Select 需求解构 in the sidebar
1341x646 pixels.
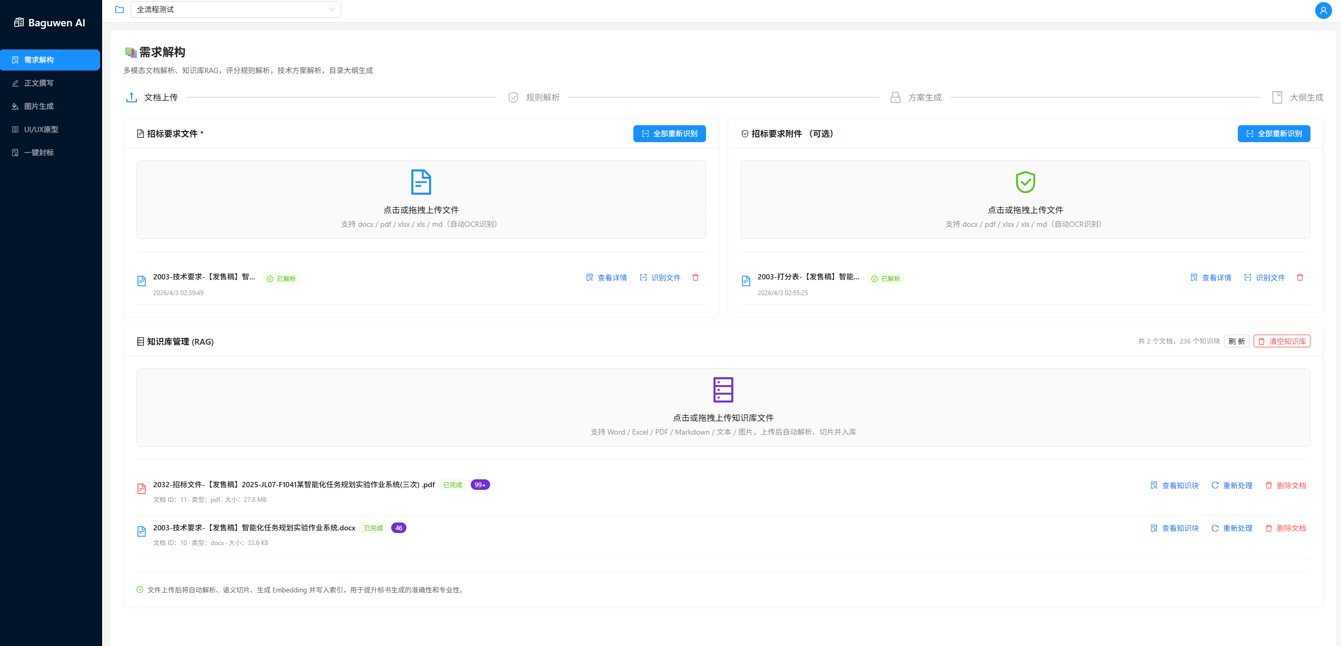click(50, 60)
